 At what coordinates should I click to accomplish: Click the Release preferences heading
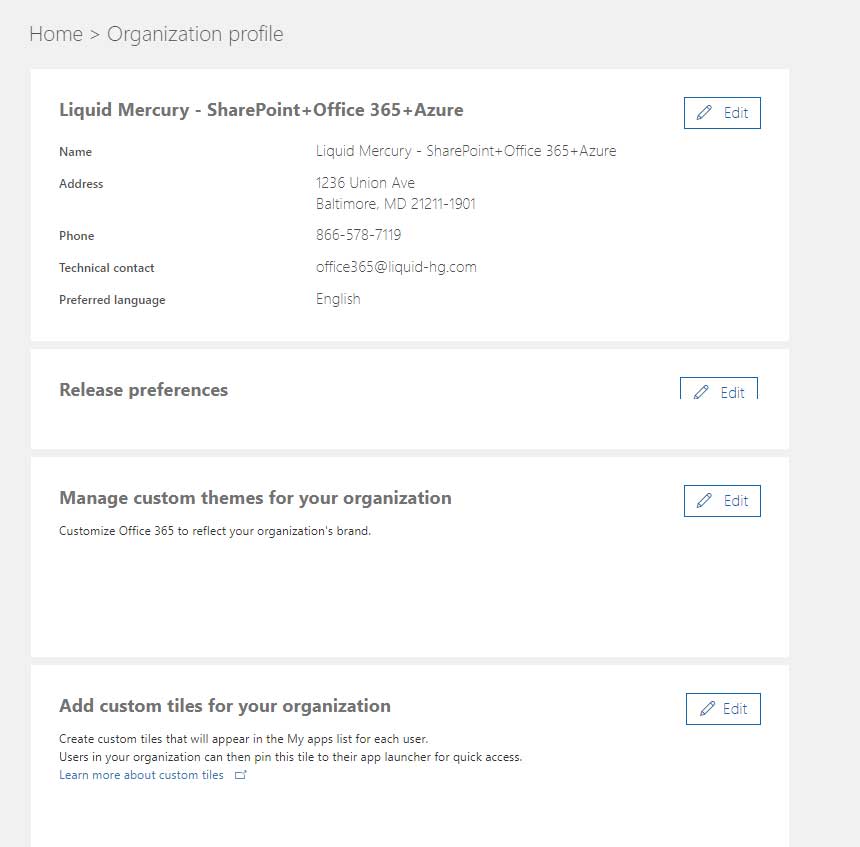pos(143,390)
